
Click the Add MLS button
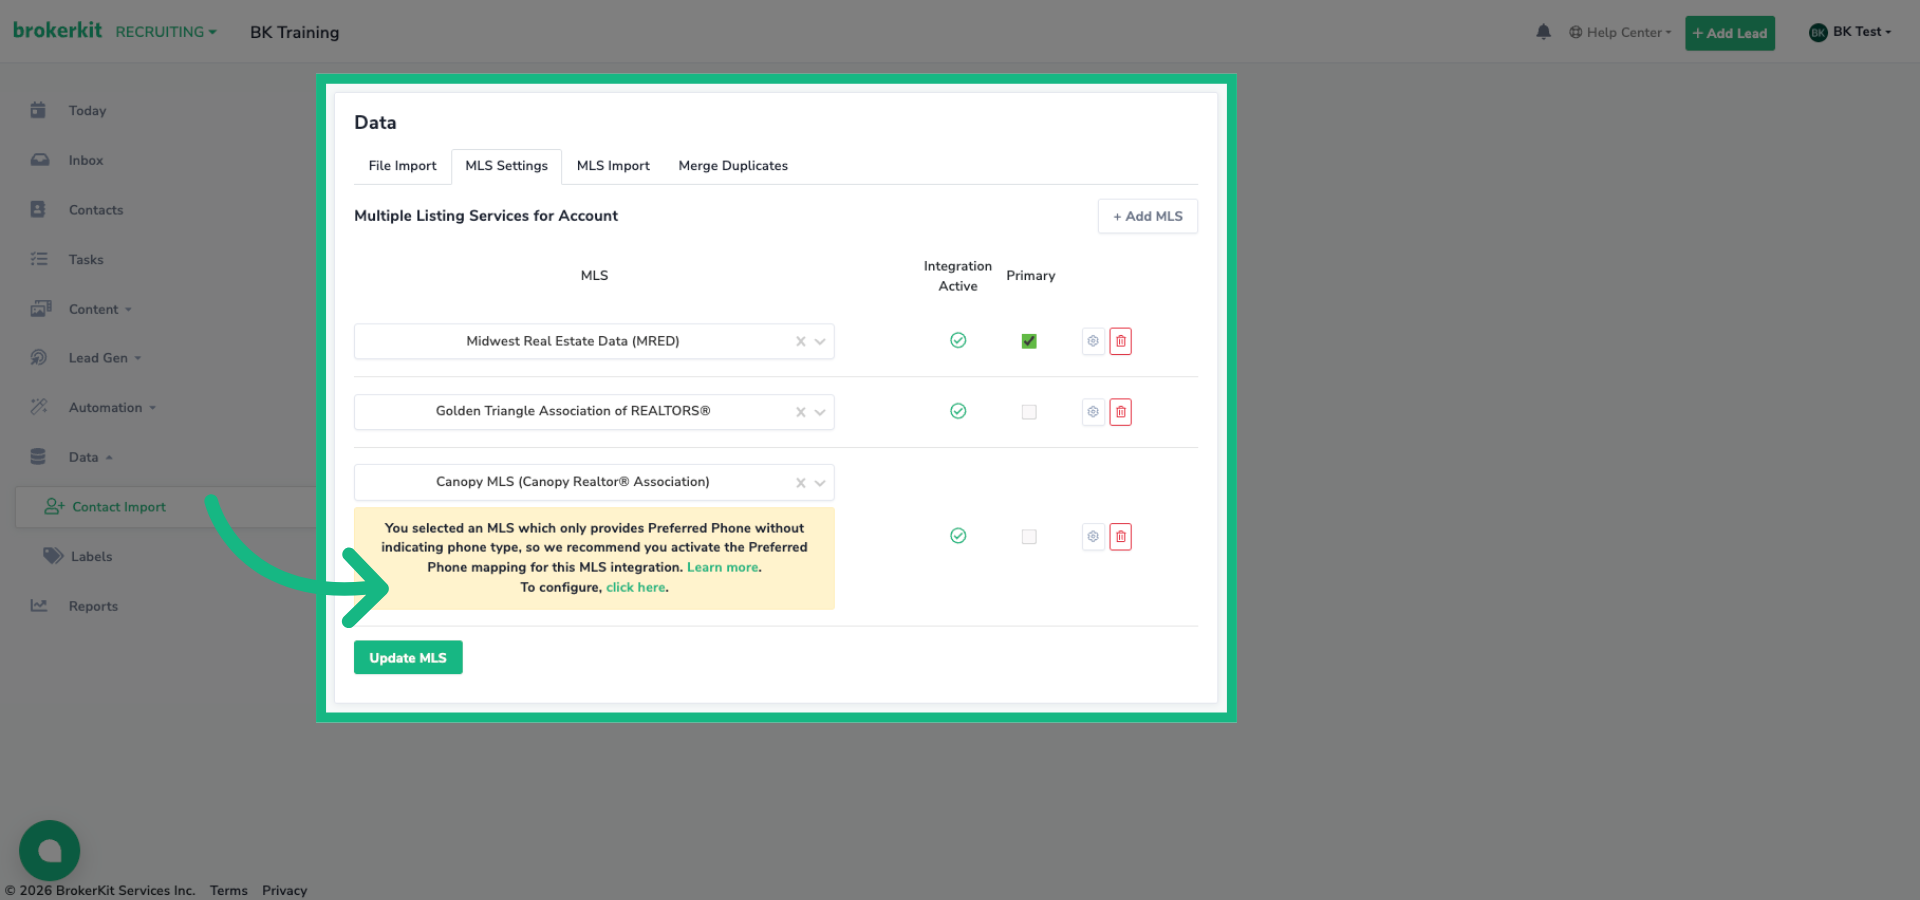(x=1148, y=216)
